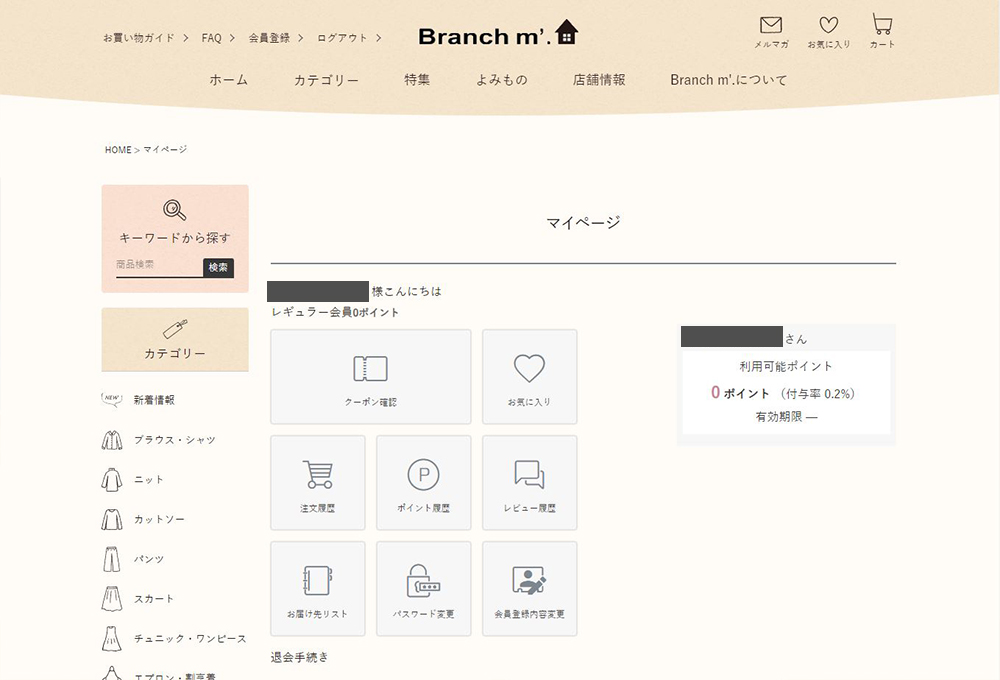This screenshot has width=1000, height=680.
Task: Open the よみもの menu item
Action: (501, 80)
